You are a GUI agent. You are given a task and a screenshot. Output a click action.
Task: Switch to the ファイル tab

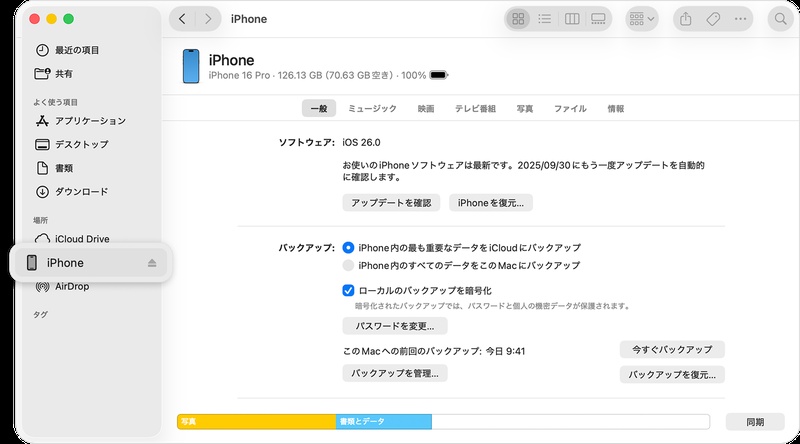point(570,108)
